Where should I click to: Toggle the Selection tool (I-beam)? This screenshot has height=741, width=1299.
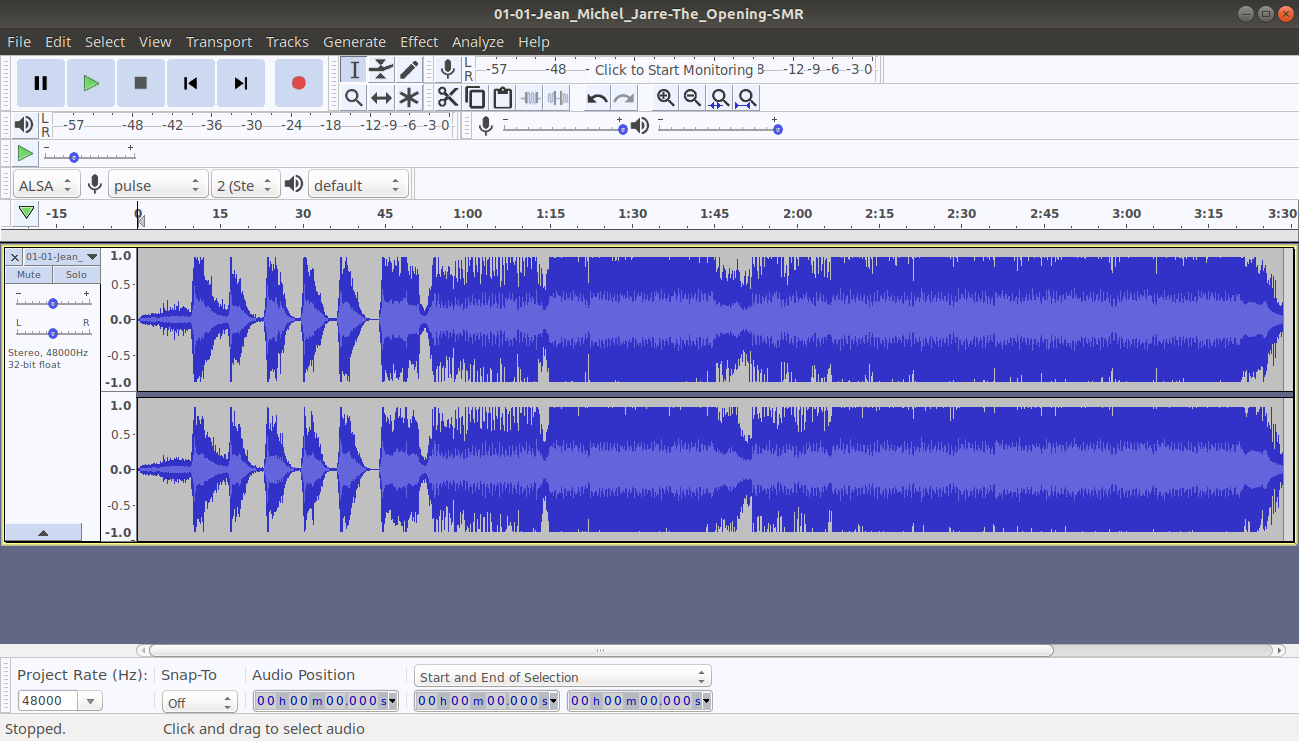click(354, 69)
